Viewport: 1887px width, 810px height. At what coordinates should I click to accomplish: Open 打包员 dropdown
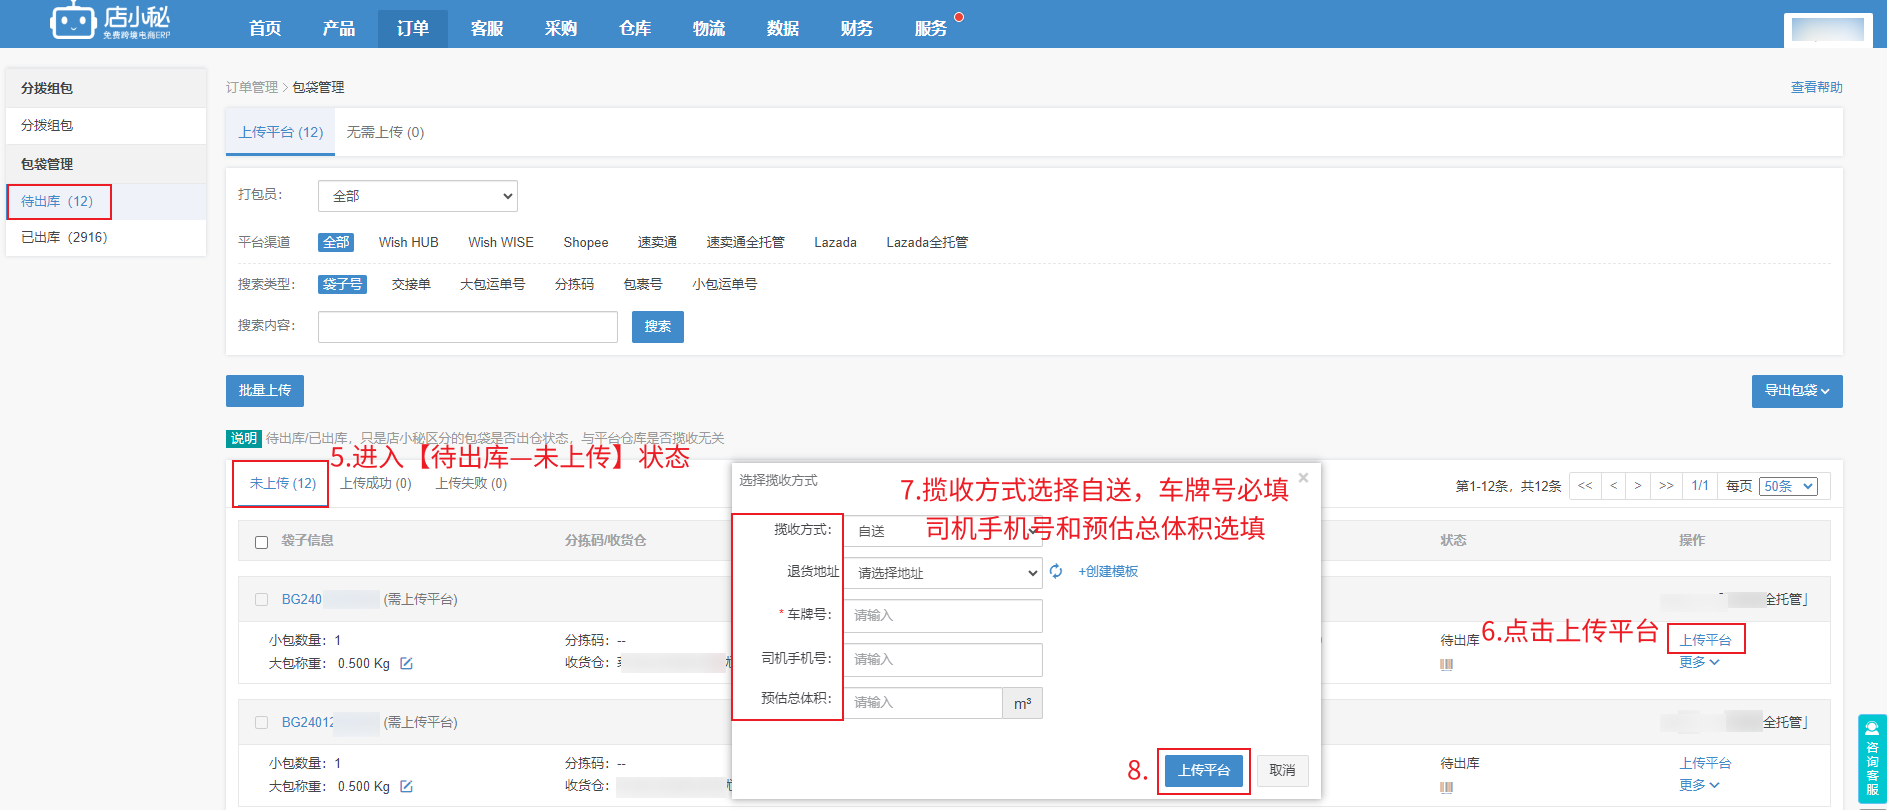coord(418,196)
